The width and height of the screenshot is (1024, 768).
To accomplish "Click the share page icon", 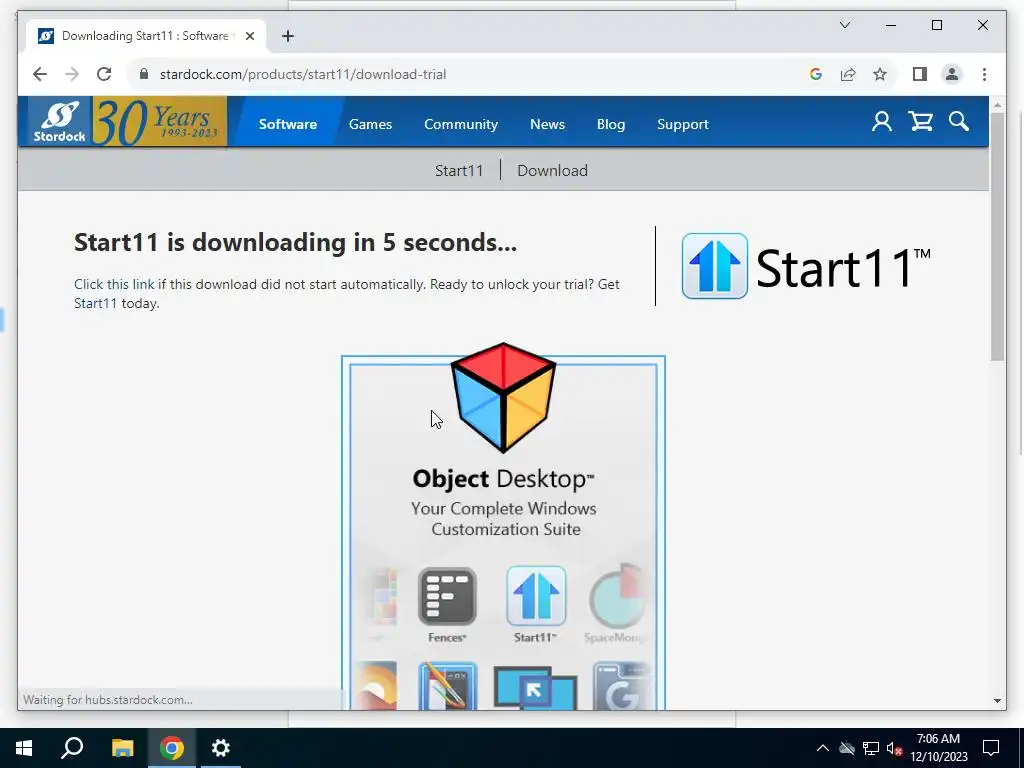I will click(x=848, y=74).
